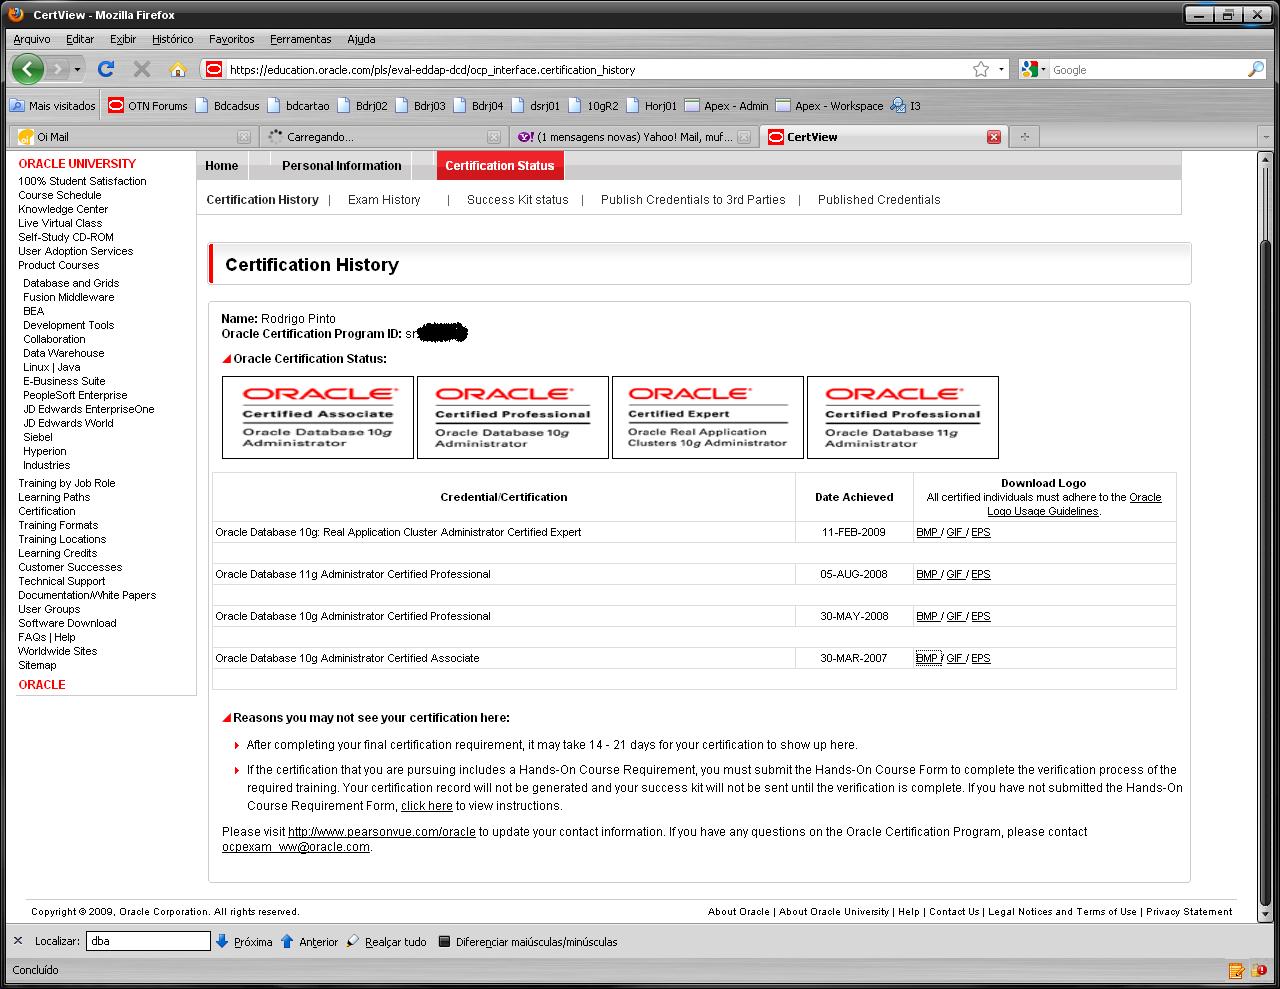Download GIF logo for 11g Certified Professional
Image resolution: width=1280 pixels, height=989 pixels.
pyautogui.click(x=955, y=574)
